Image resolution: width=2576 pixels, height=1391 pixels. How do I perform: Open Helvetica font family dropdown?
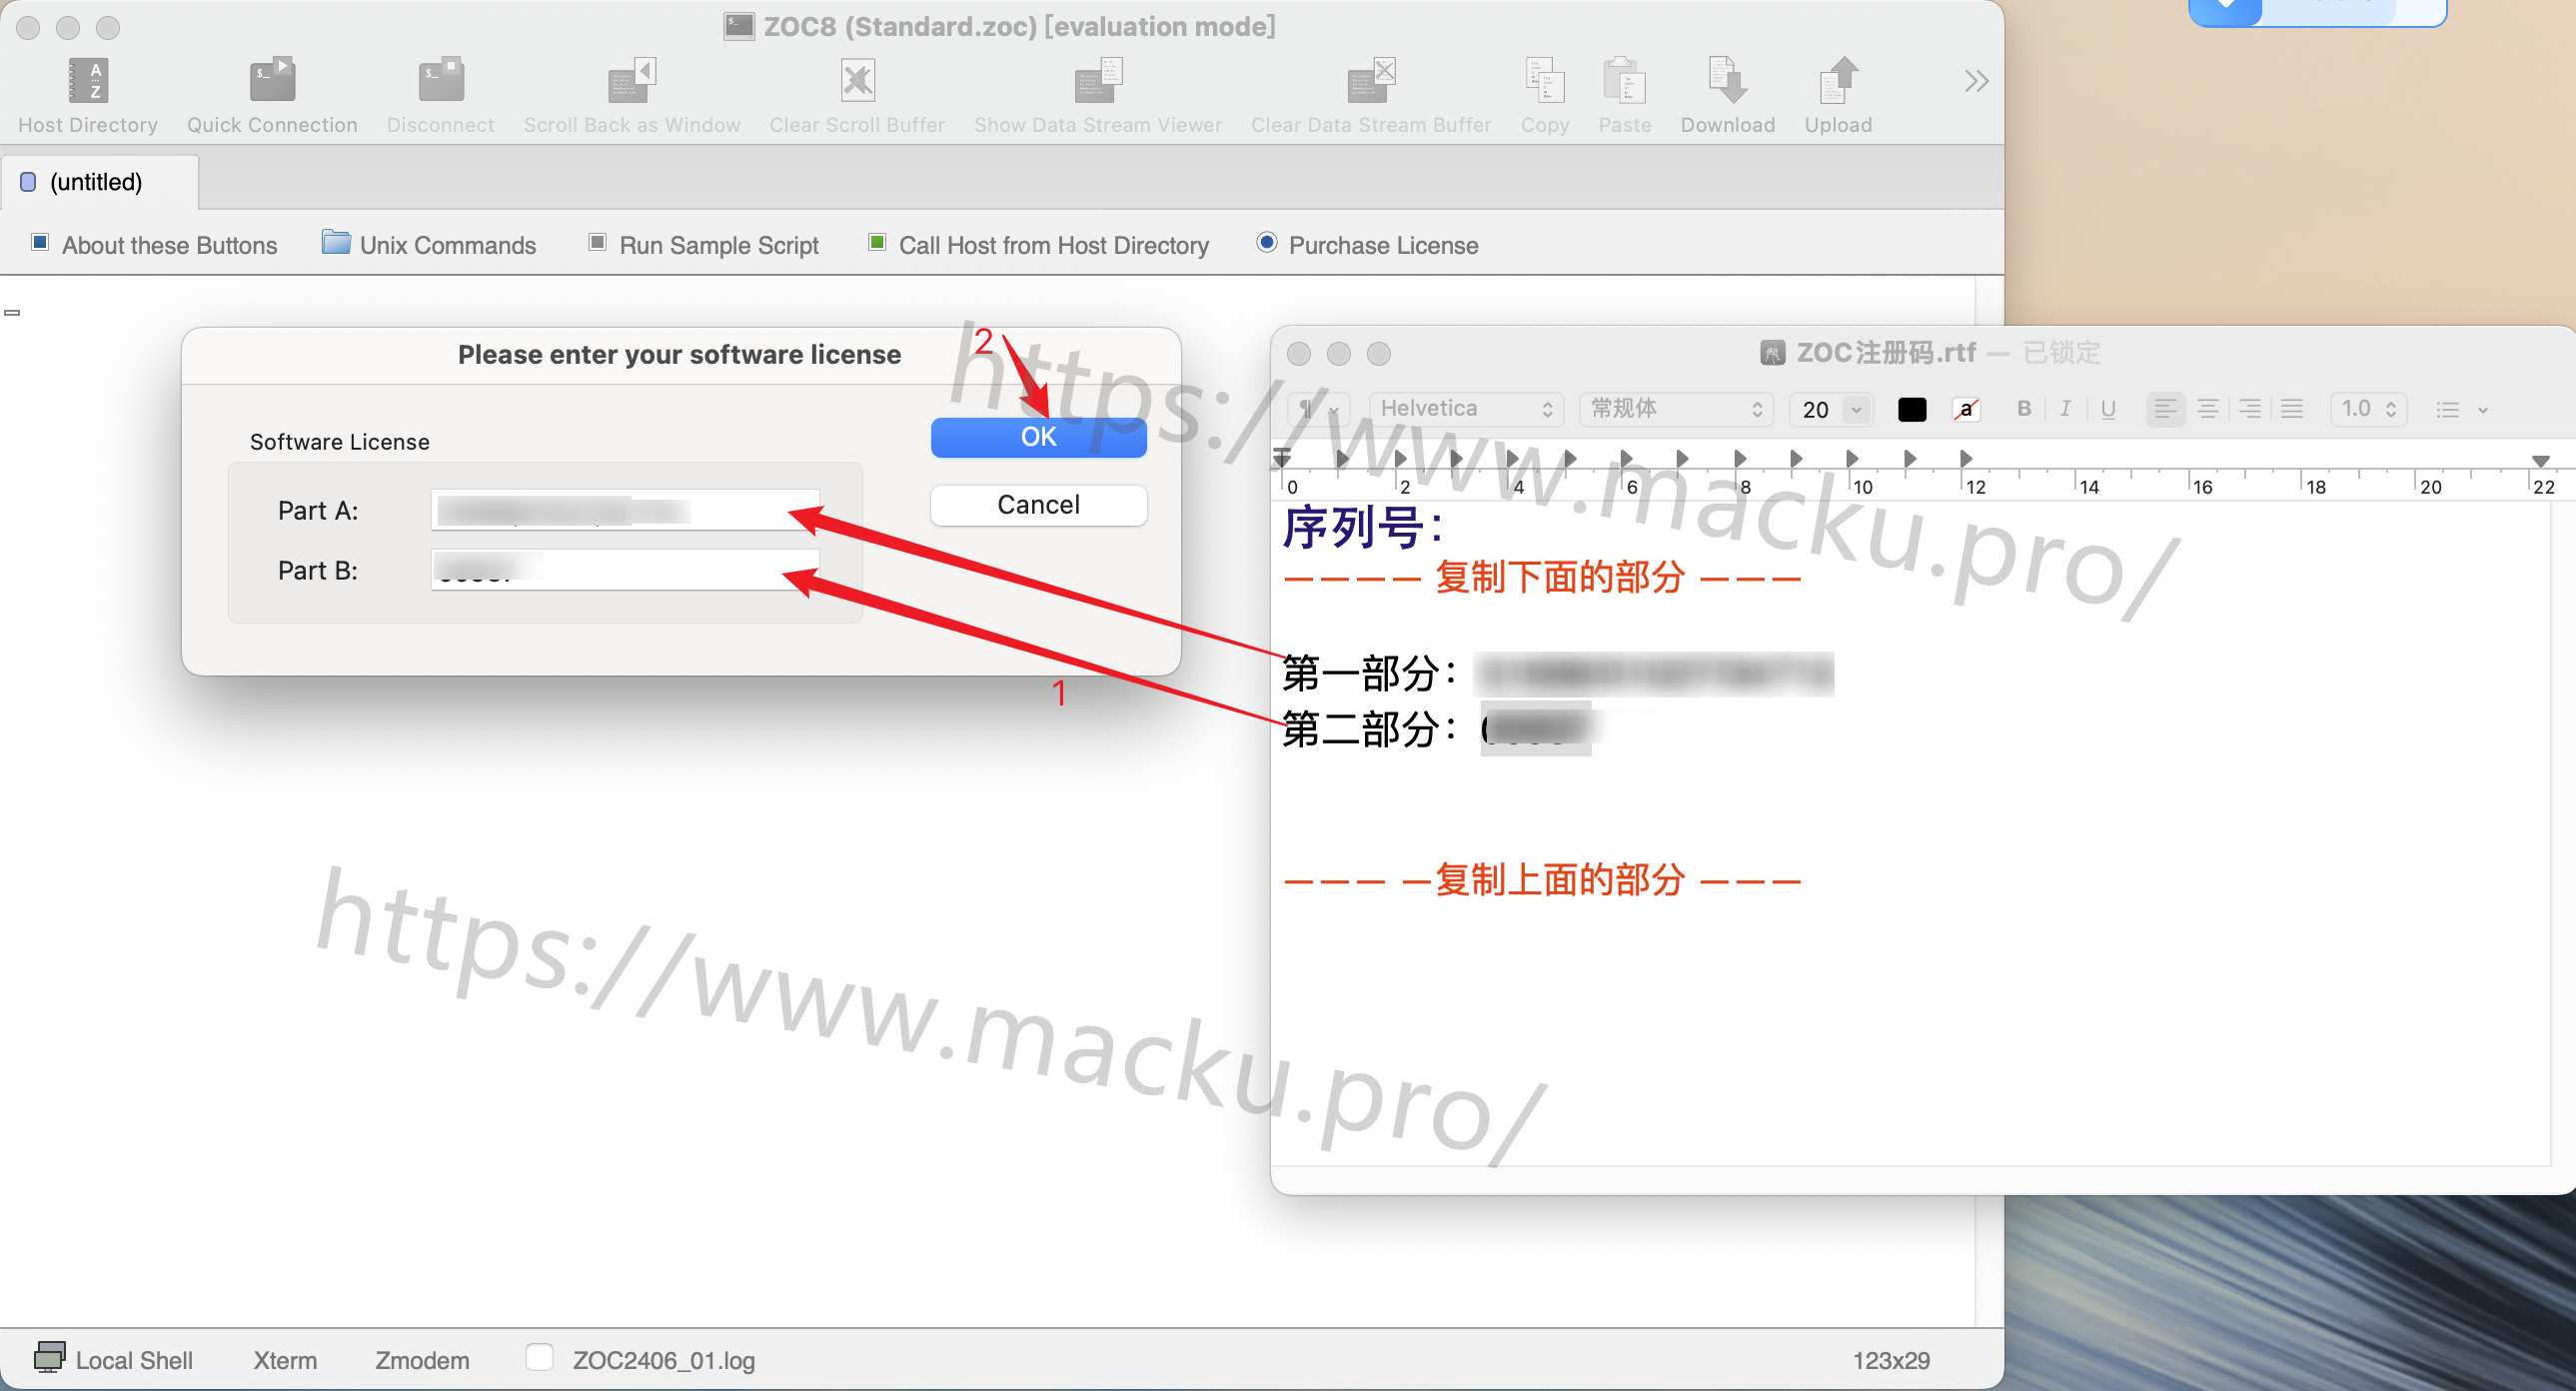[x=1465, y=409]
